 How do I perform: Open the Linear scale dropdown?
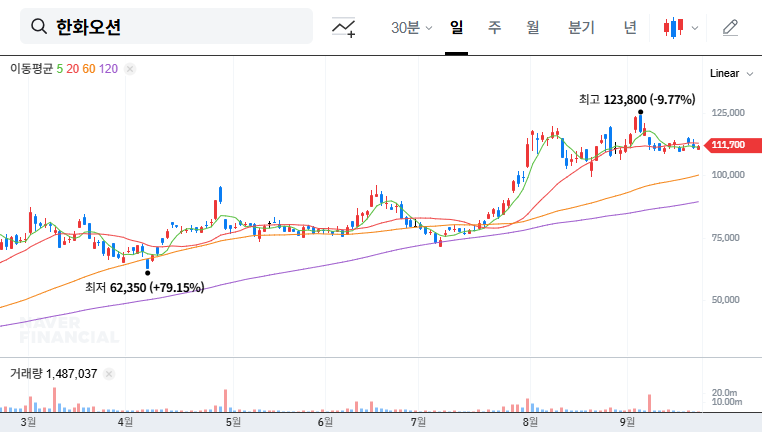pyautogui.click(x=731, y=73)
